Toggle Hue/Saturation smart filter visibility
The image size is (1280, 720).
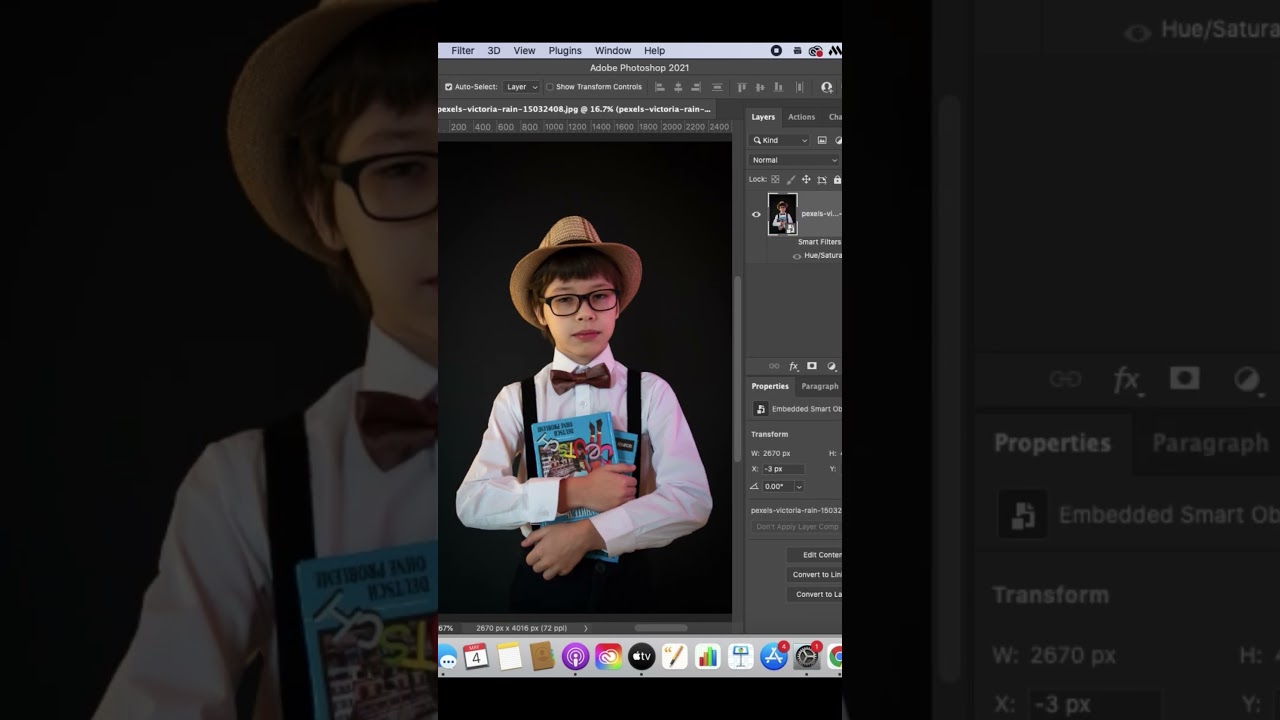click(x=797, y=256)
